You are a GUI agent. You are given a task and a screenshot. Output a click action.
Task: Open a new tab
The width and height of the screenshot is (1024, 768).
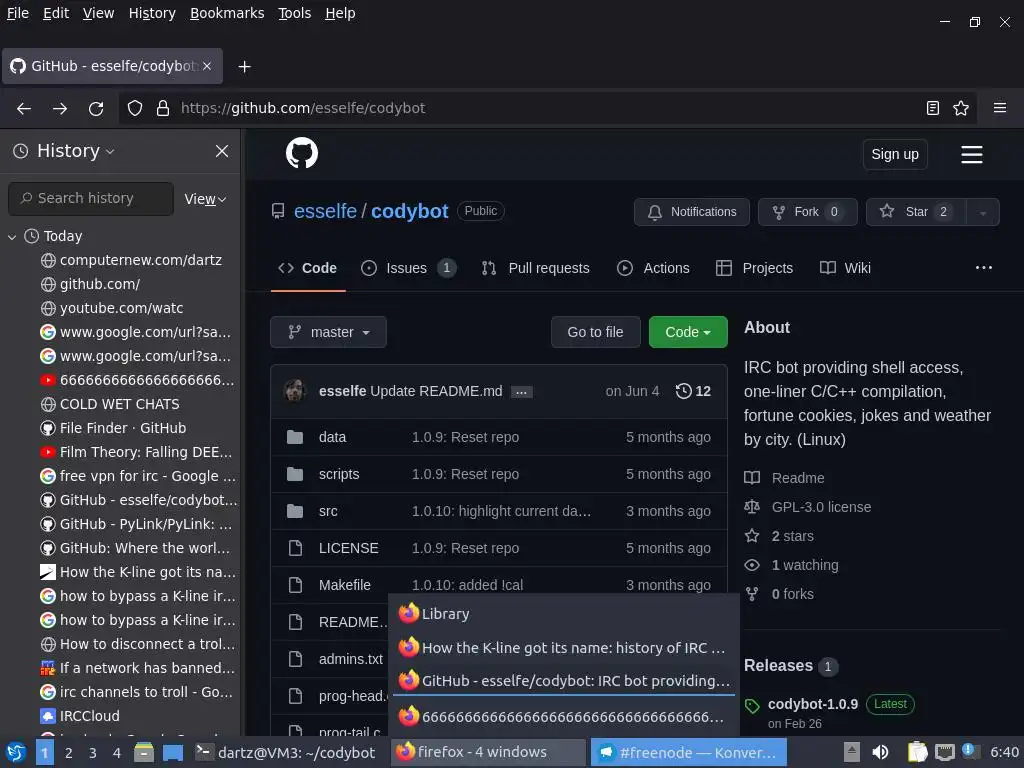point(244,67)
